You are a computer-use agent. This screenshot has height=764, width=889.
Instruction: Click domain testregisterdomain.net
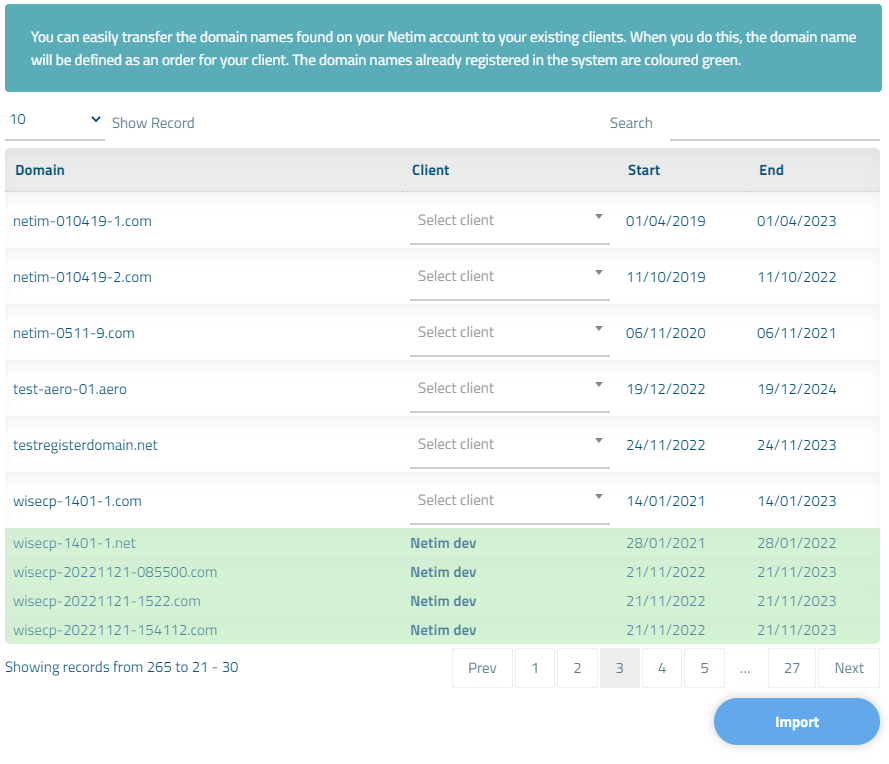[x=85, y=445]
